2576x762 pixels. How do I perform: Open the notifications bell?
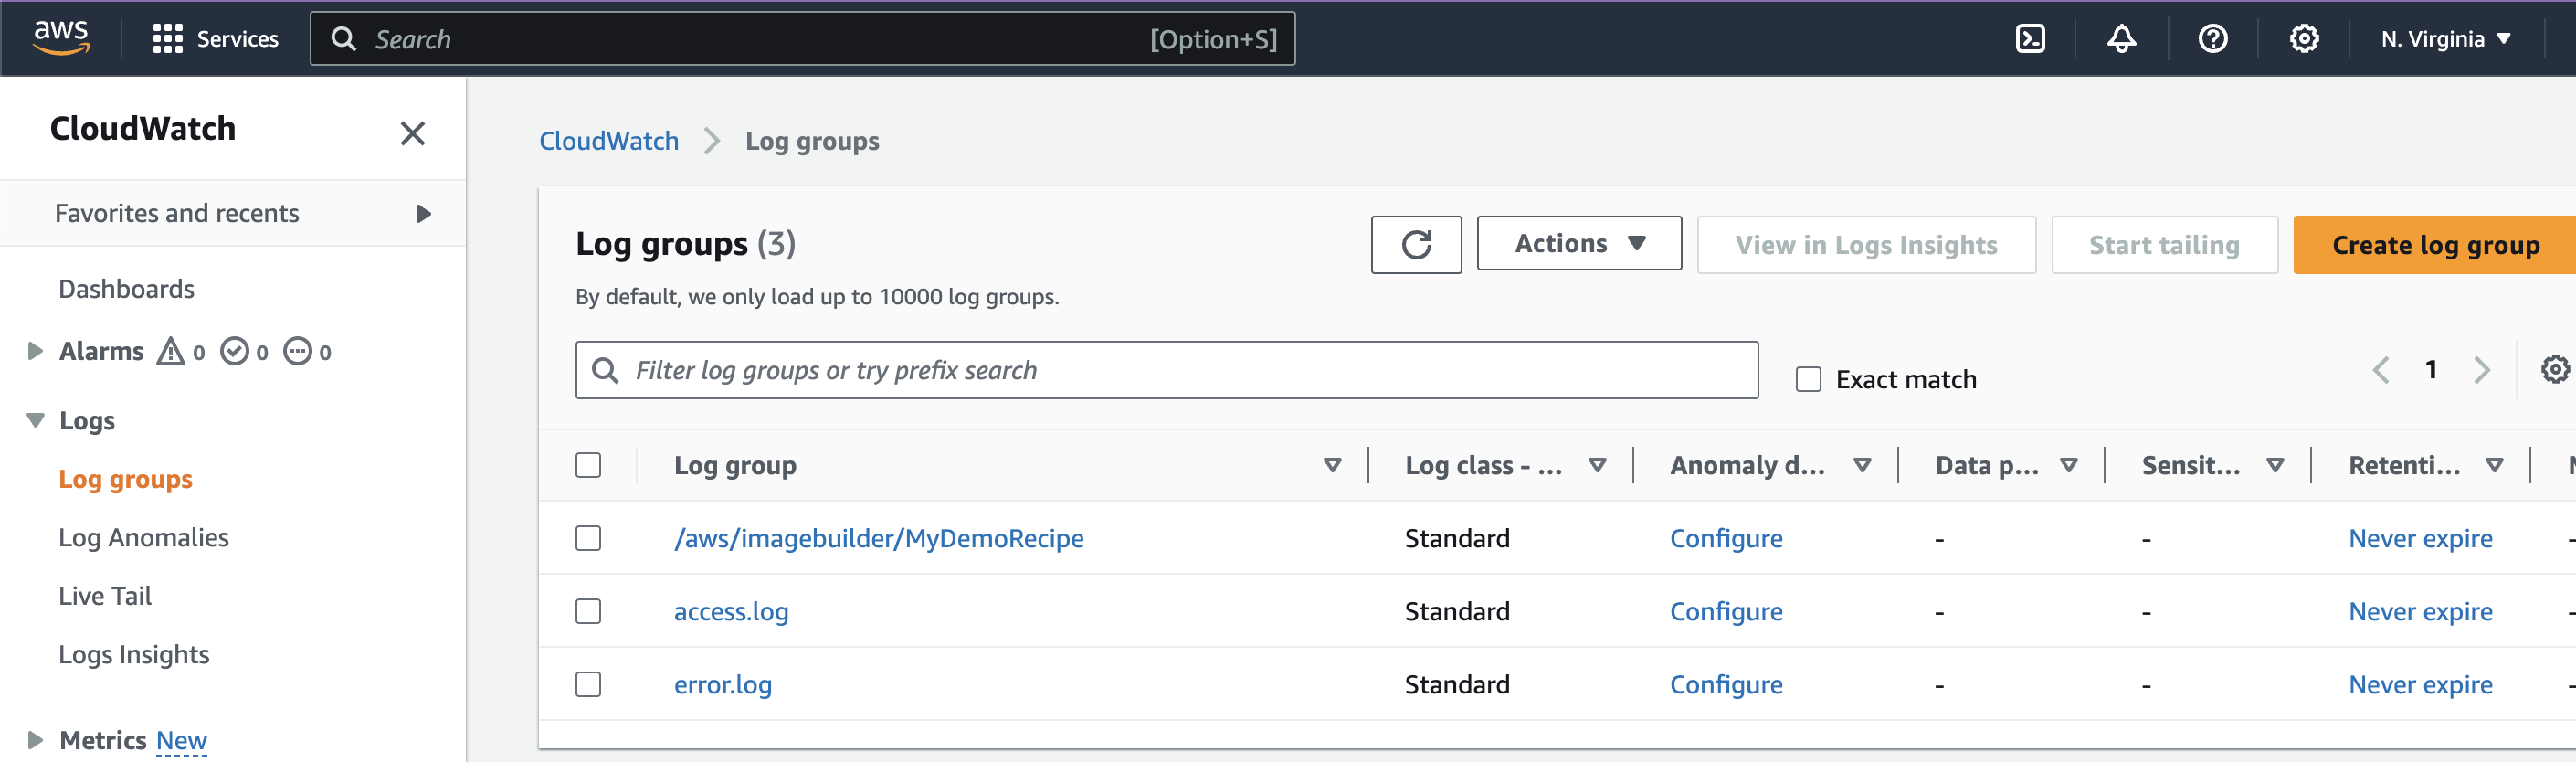tap(2121, 39)
